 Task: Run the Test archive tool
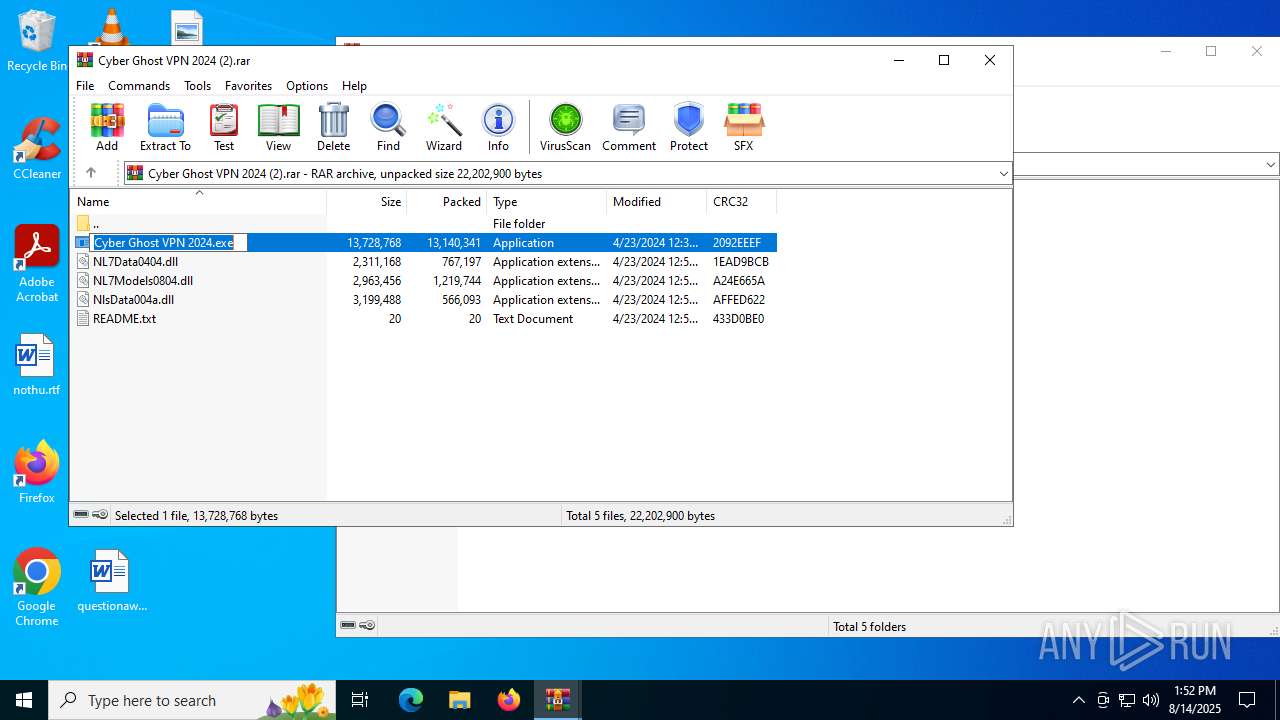[x=224, y=127]
